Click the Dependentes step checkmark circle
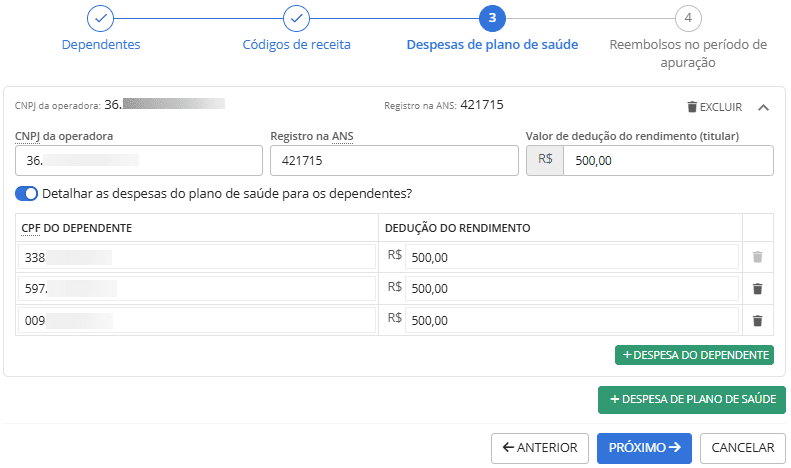The image size is (791, 468). 100,19
